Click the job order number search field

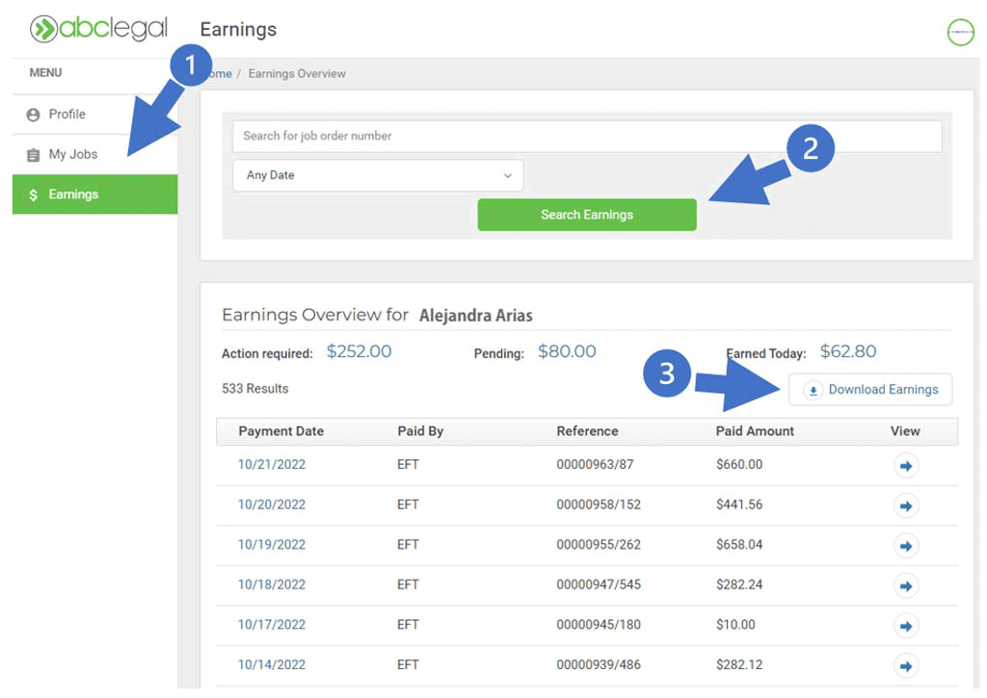click(x=586, y=136)
